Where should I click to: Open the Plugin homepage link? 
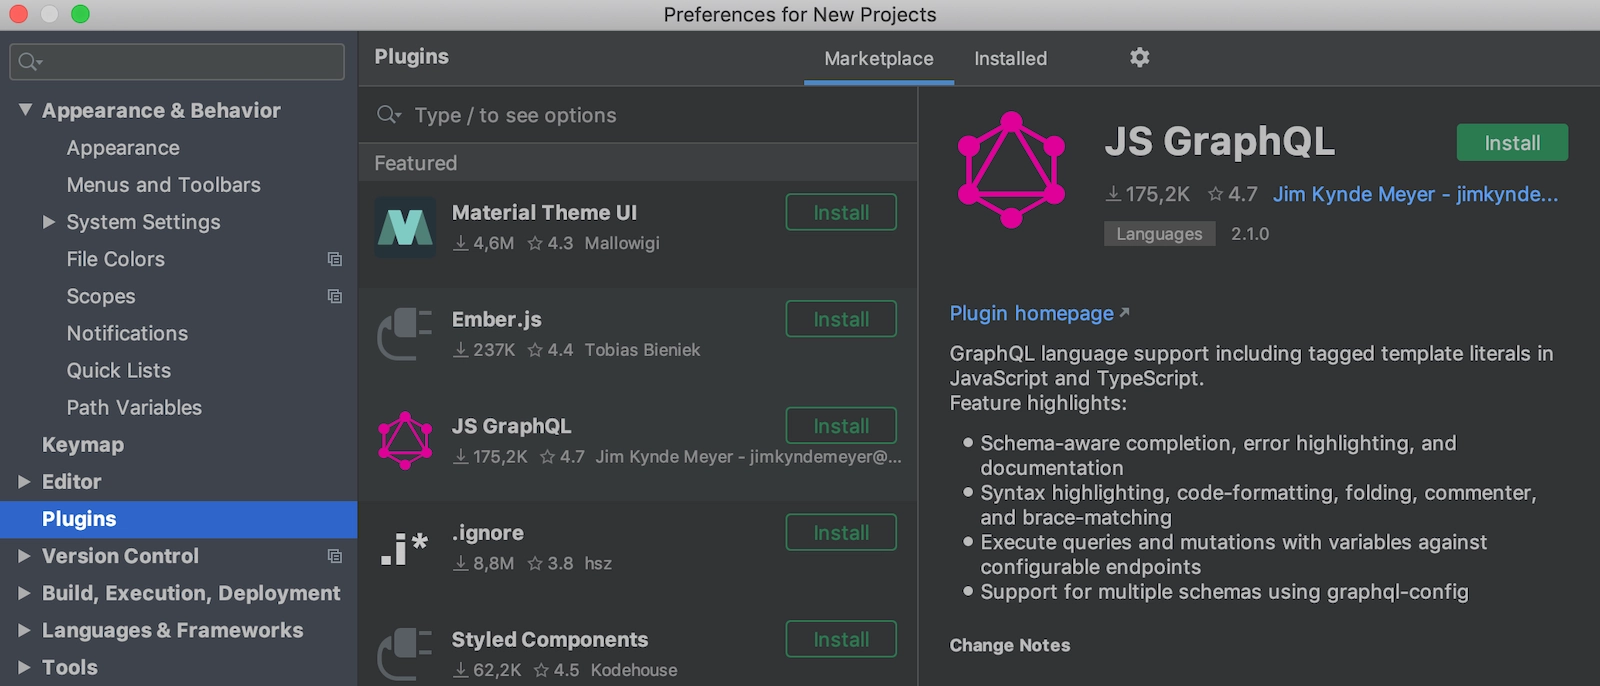tap(1039, 314)
